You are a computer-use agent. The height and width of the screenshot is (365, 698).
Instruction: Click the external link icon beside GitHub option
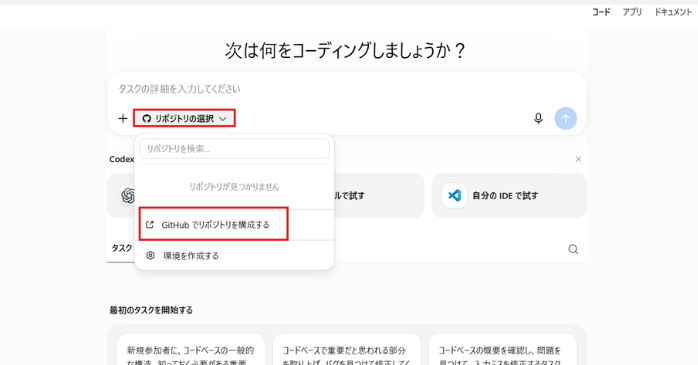(150, 225)
